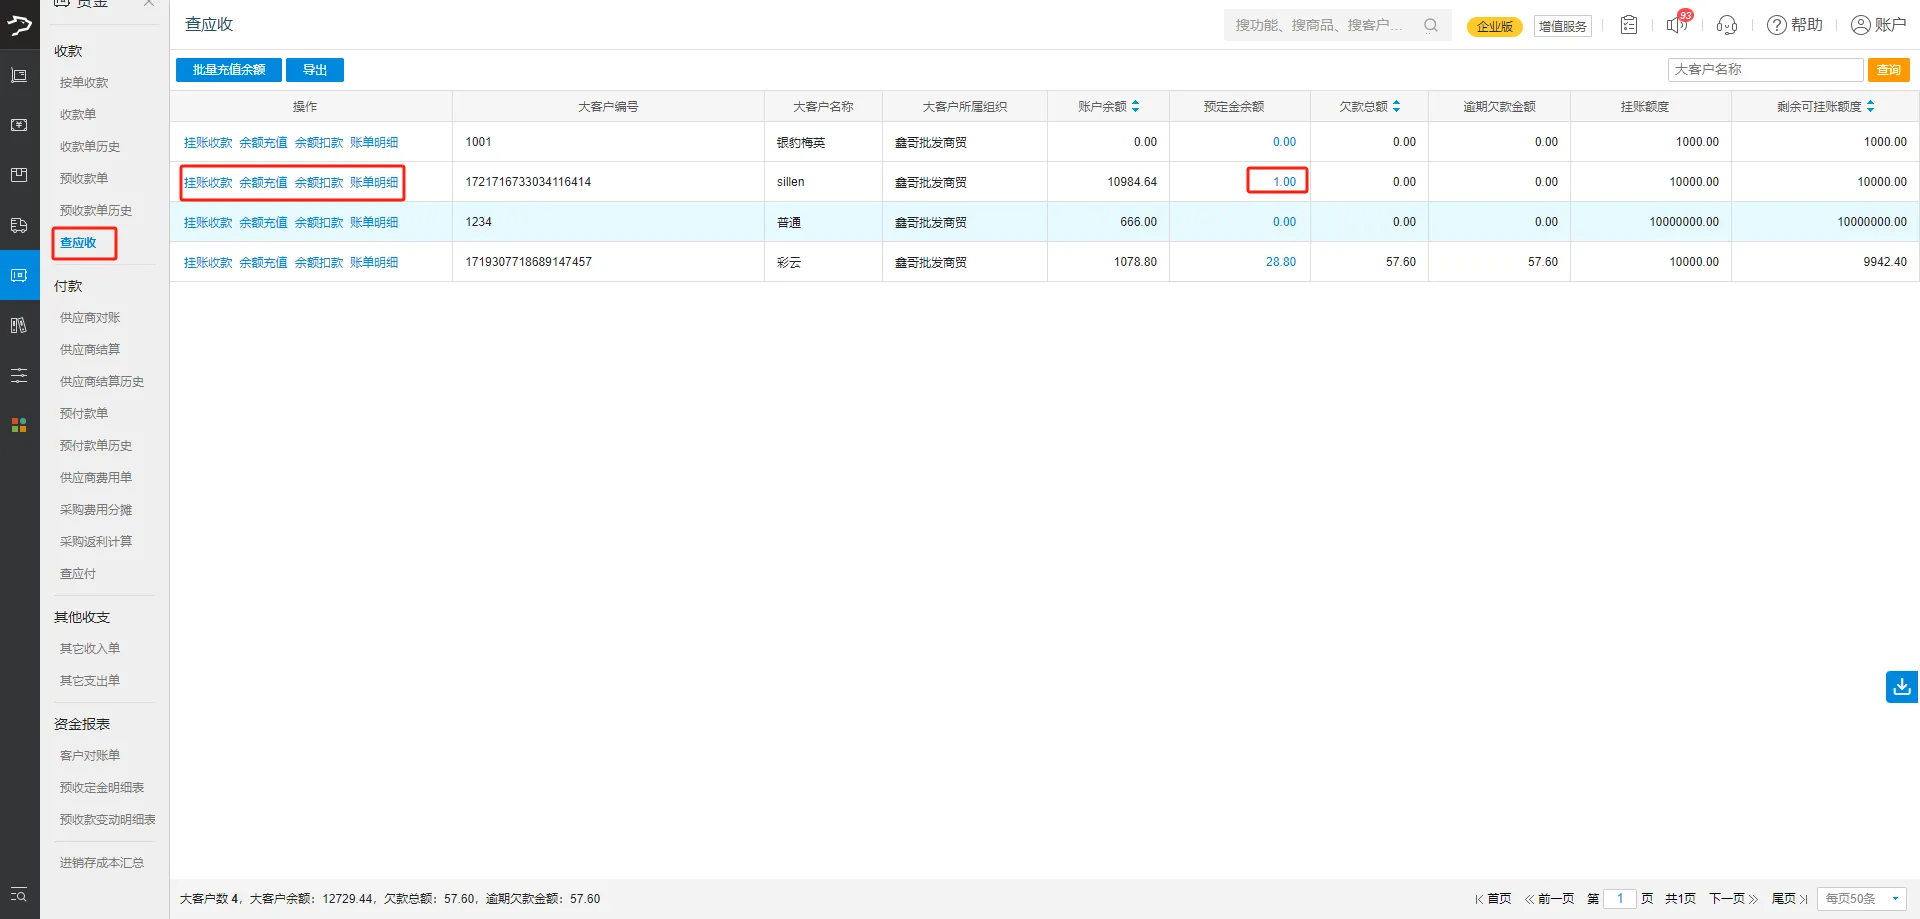Screen dimensions: 1920x919
Task: Click the yen money icon in the left sidebar
Action: tap(19, 125)
